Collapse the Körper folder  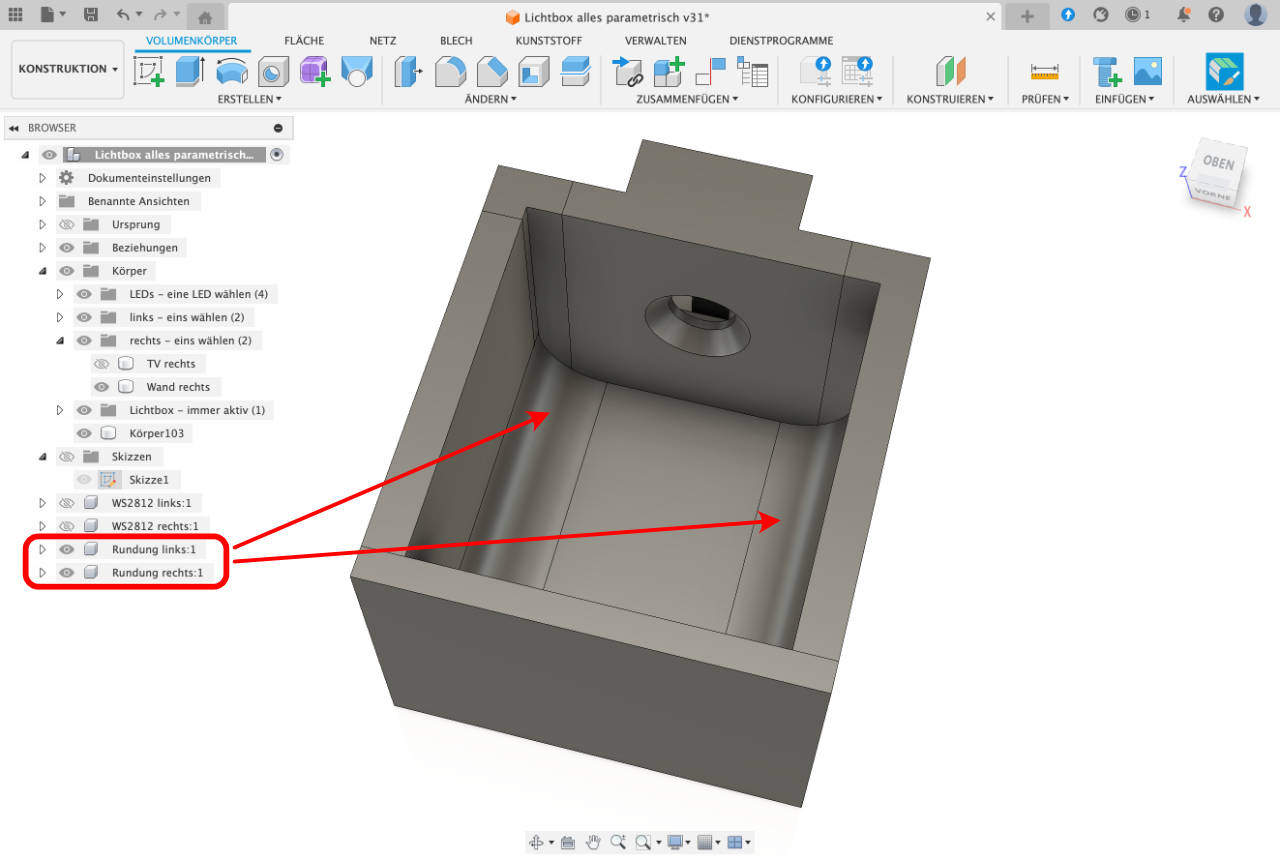(x=43, y=271)
